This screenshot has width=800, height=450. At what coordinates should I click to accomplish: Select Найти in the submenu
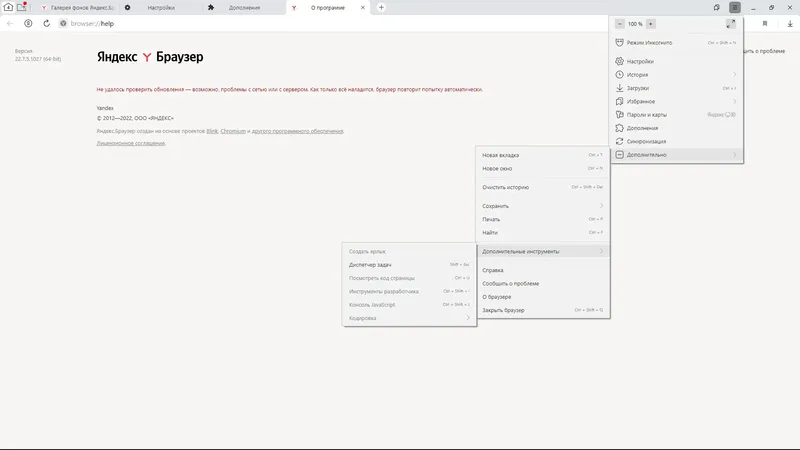tap(543, 232)
